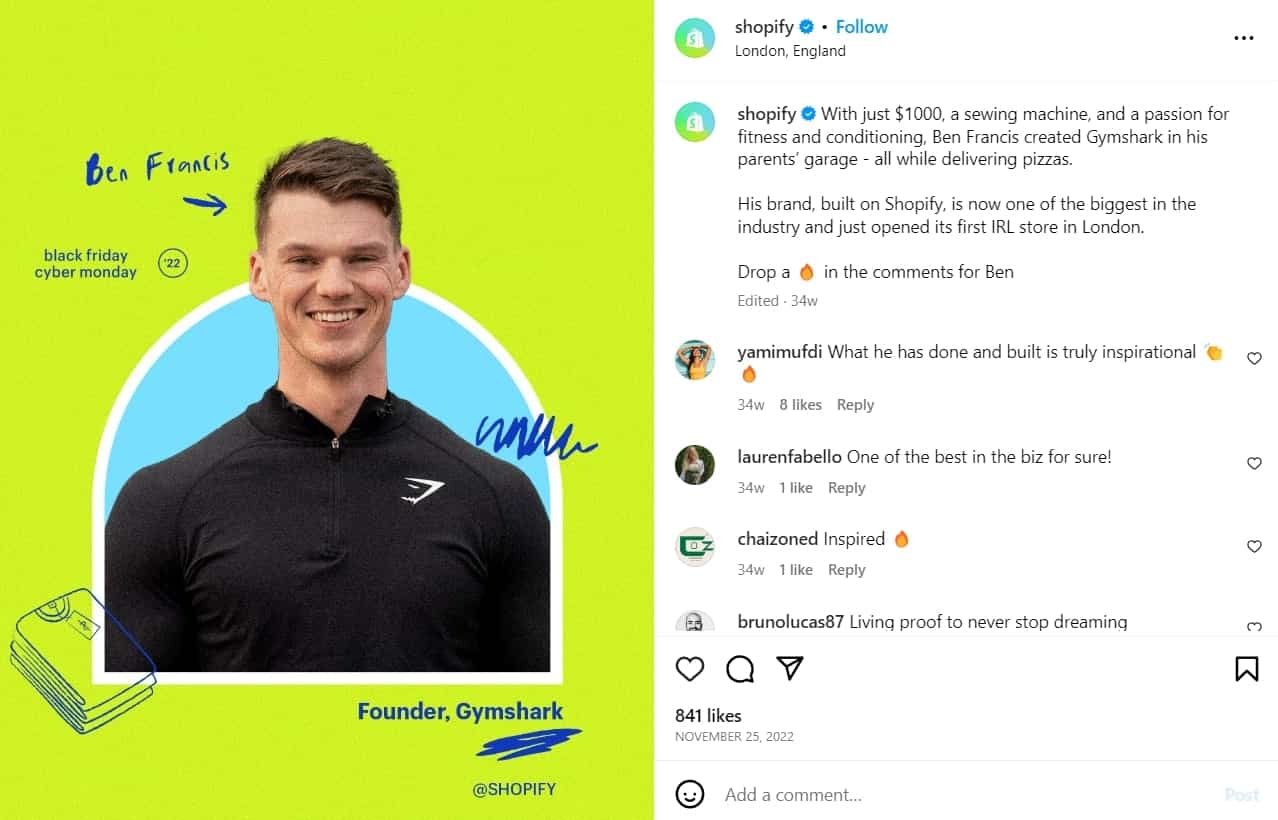The width and height of the screenshot is (1278, 820).
Task: Like chaizoned's comment with the heart
Action: [x=1254, y=546]
